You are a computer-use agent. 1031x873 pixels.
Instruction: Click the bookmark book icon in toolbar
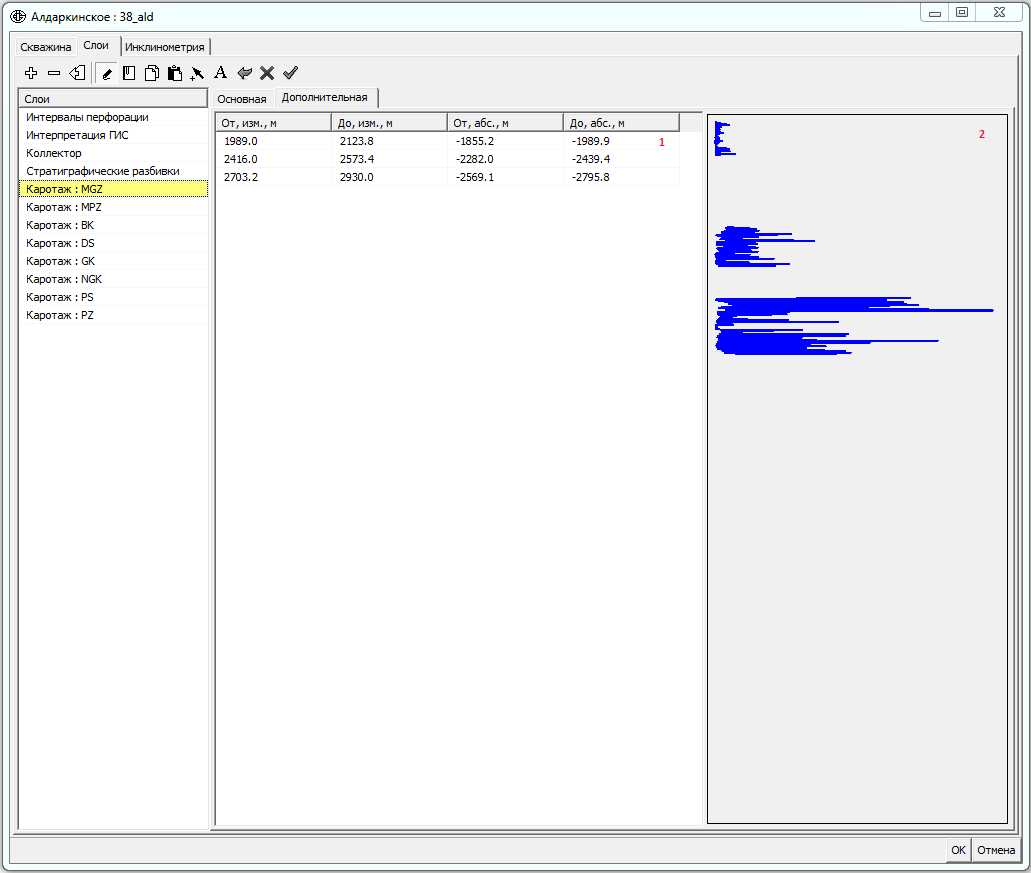pyautogui.click(x=129, y=73)
